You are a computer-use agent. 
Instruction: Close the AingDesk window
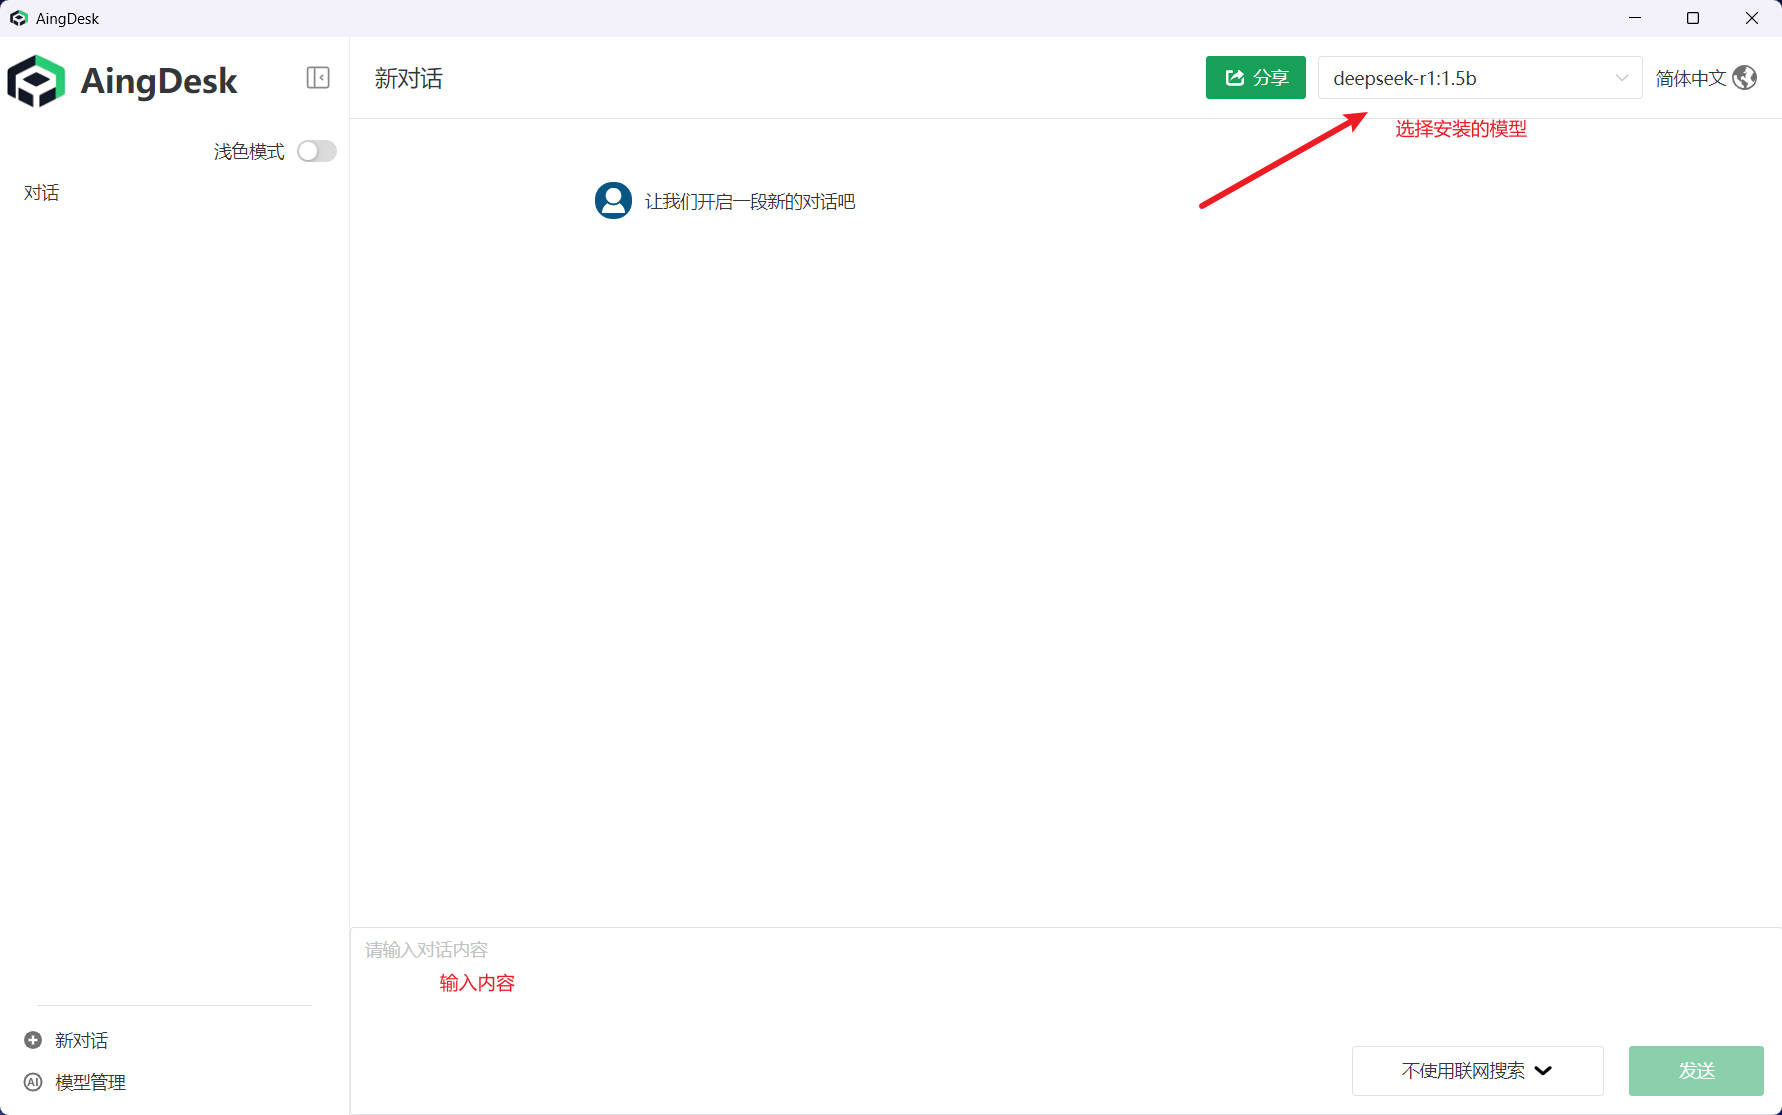click(x=1752, y=18)
